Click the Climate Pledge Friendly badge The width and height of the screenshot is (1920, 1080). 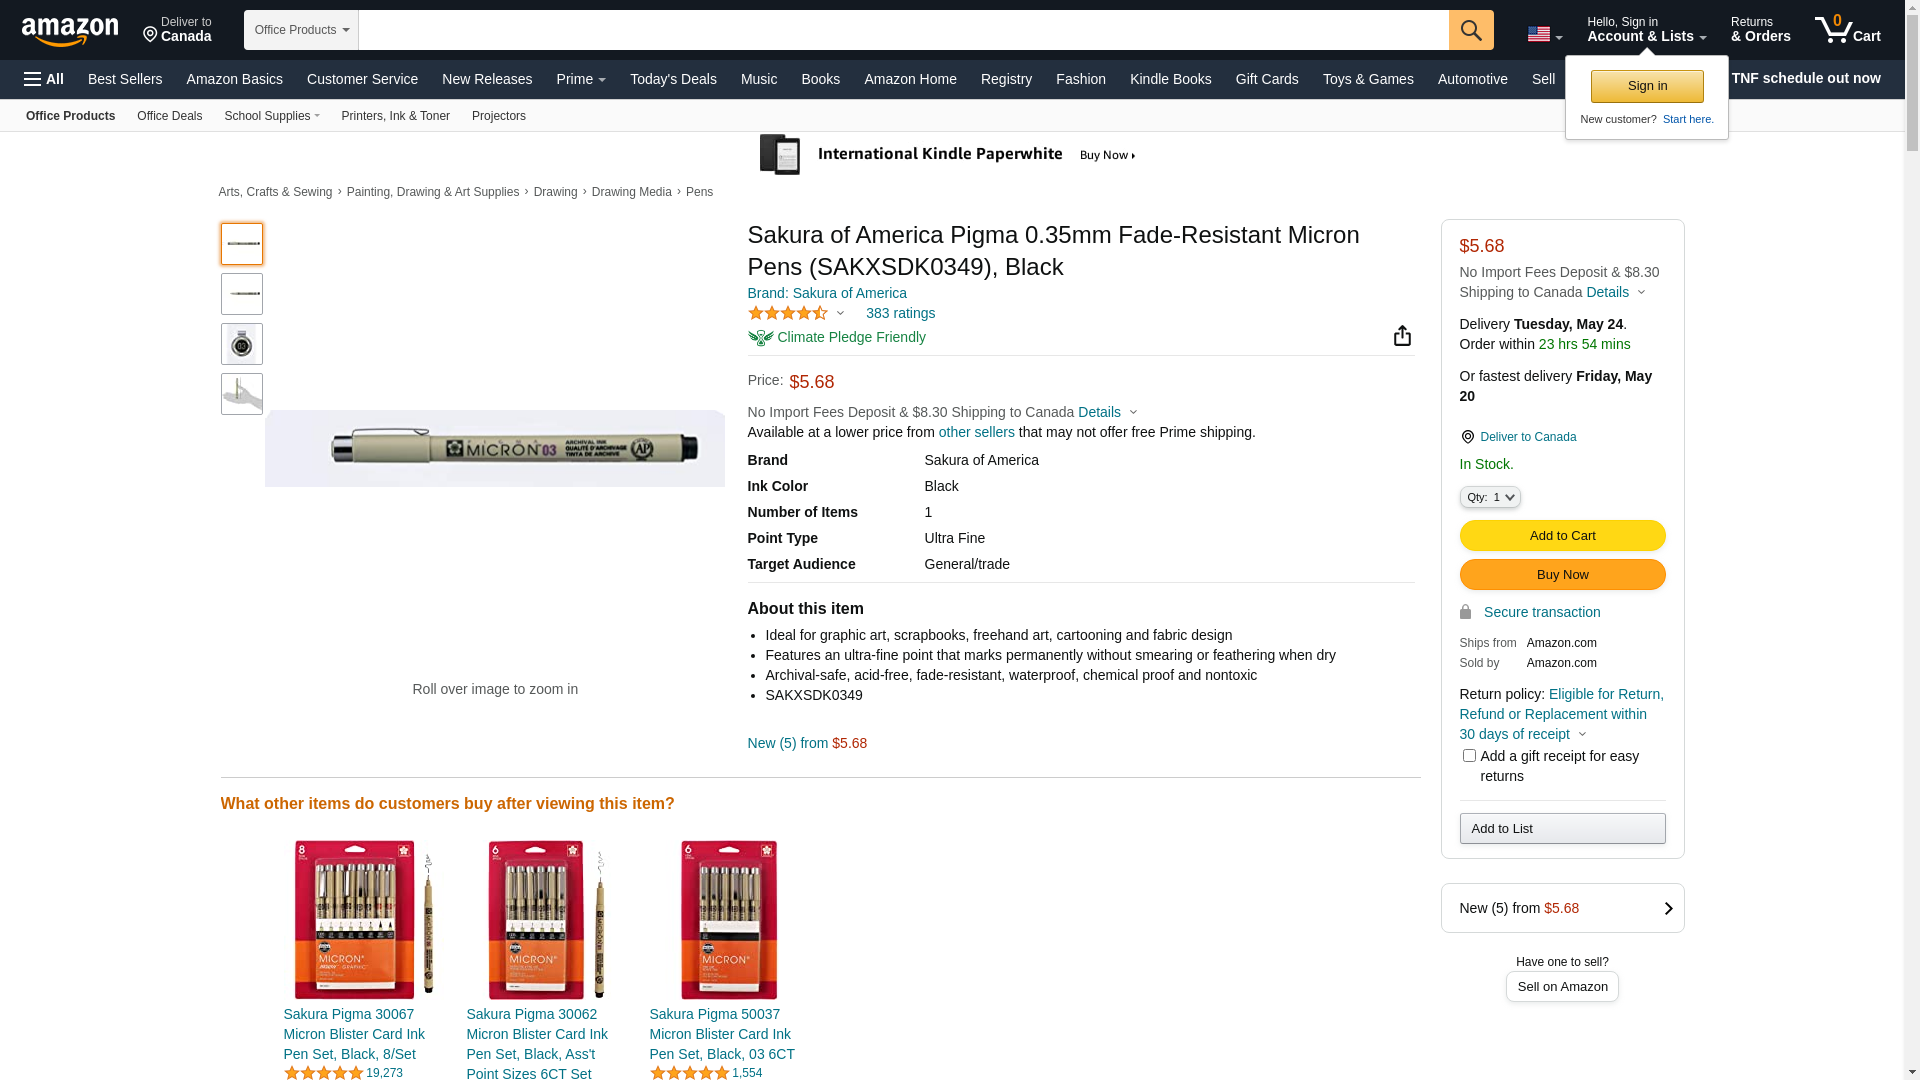click(x=837, y=338)
